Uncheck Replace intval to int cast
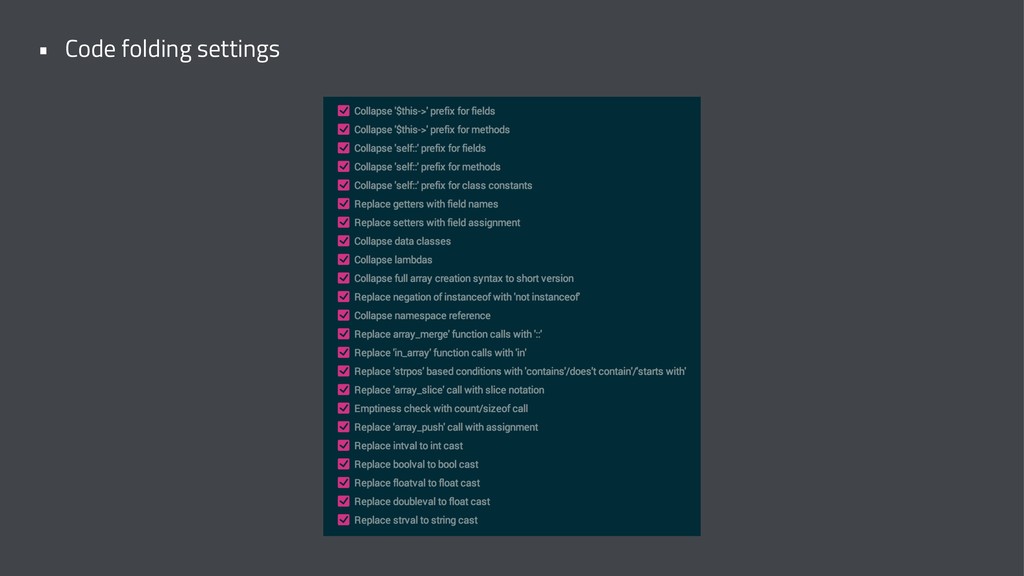Viewport: 1024px width, 576px height. [x=344, y=446]
